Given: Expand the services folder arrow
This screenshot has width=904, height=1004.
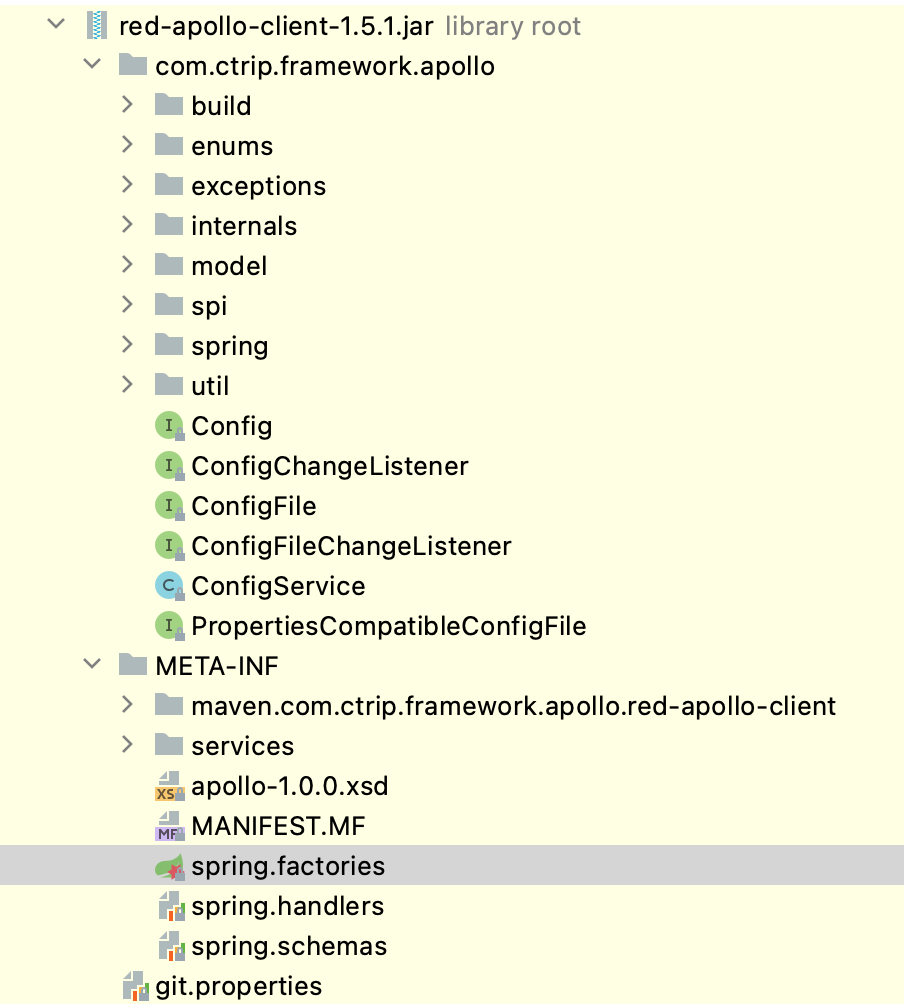Looking at the screenshot, I should point(127,745).
